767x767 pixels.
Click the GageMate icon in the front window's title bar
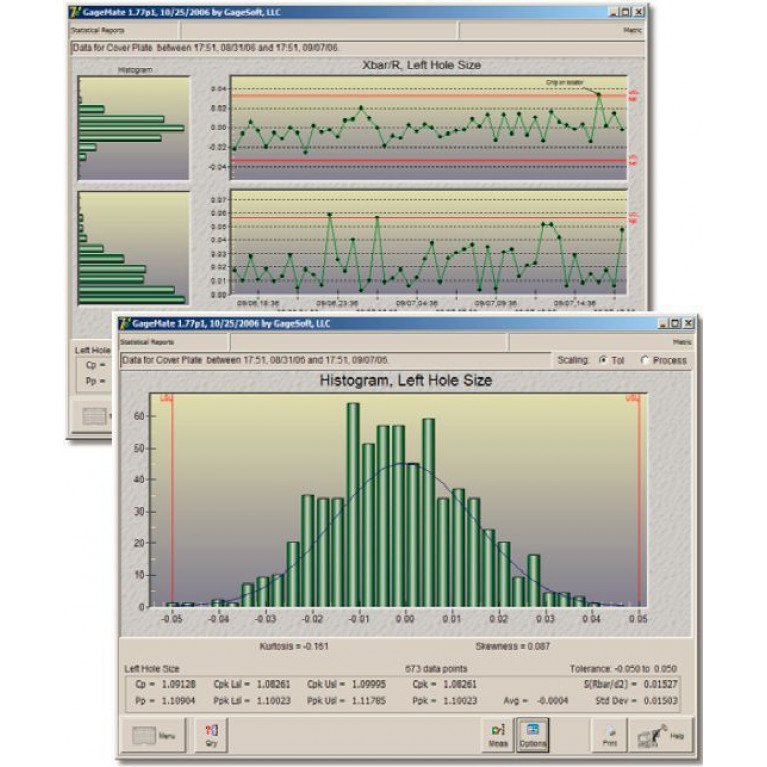pyautogui.click(x=124, y=324)
